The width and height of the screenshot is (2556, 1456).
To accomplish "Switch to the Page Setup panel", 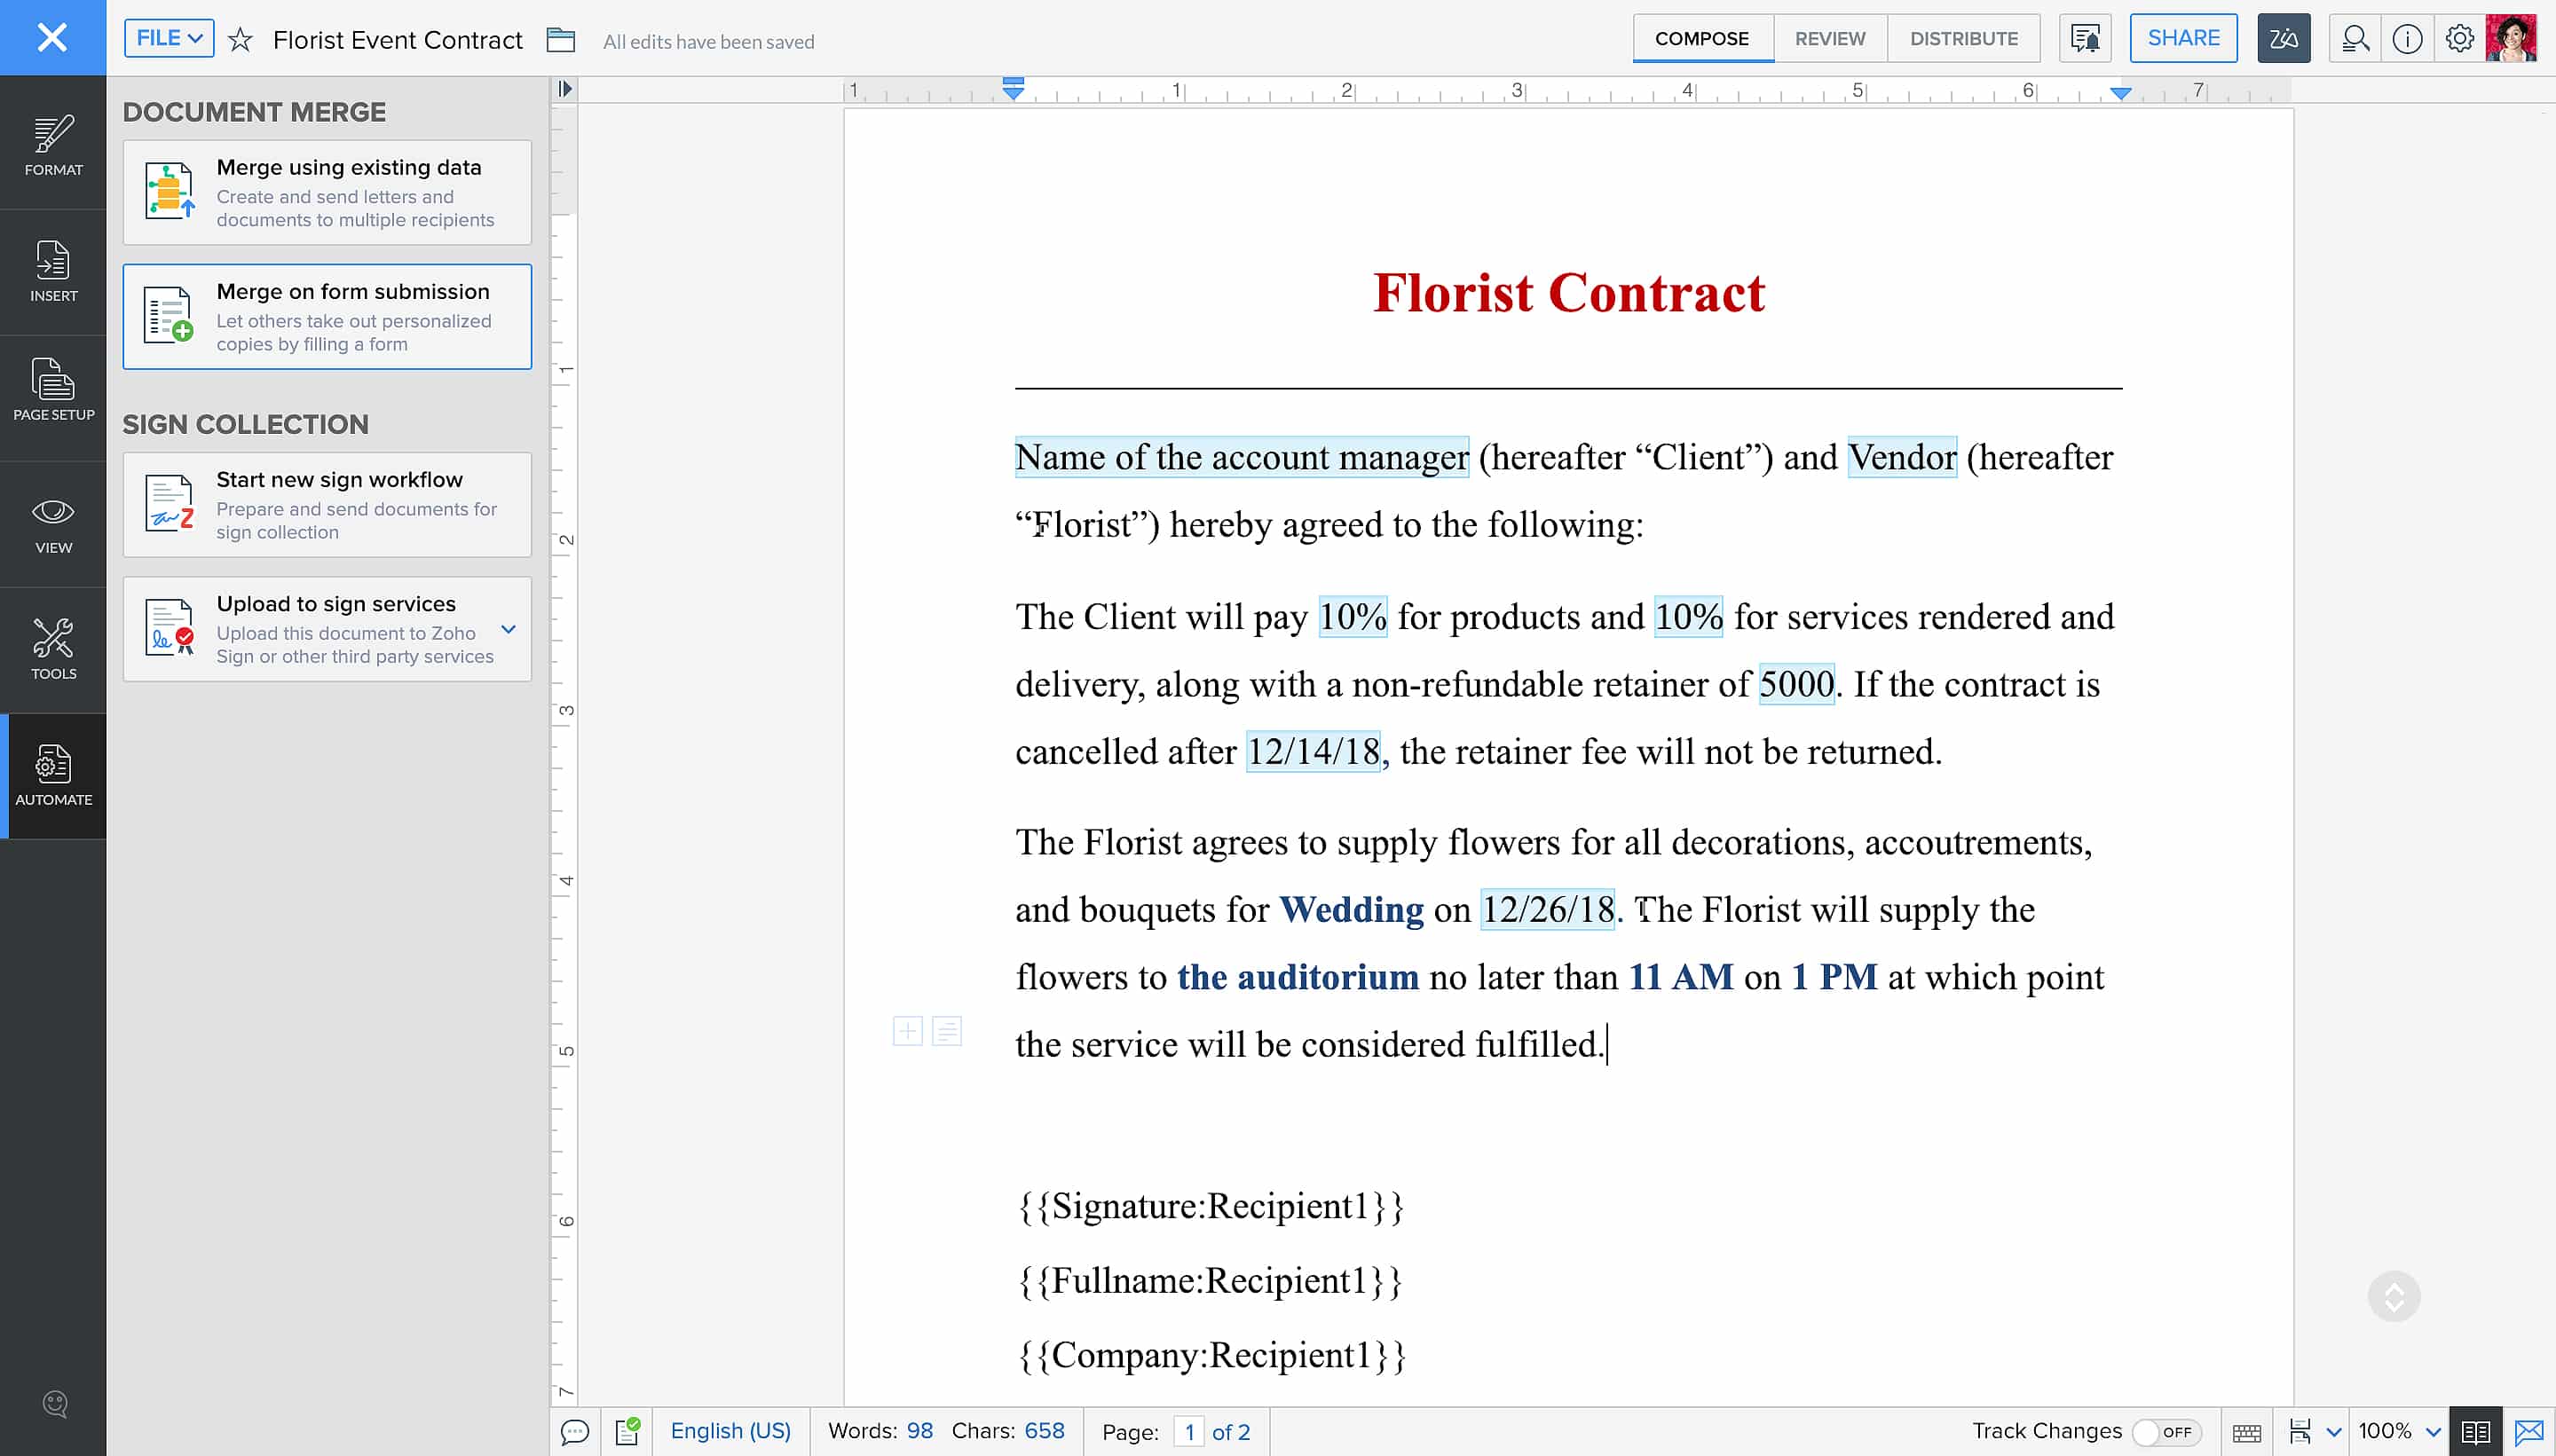I will point(53,392).
